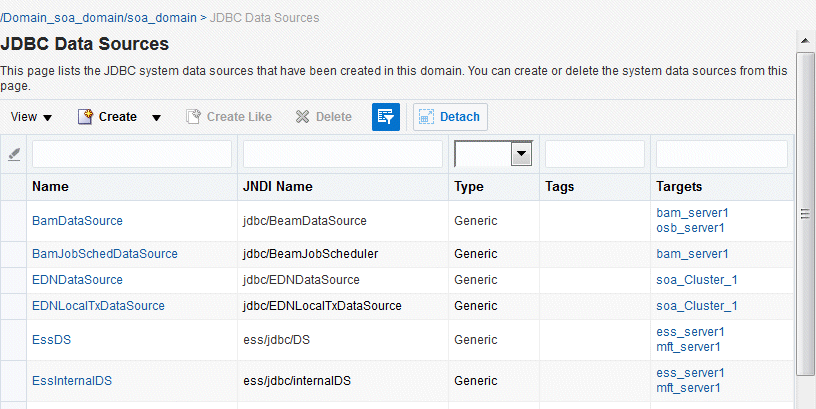This screenshot has height=409, width=816.
Task: Click the Create Like button
Action: tap(228, 117)
